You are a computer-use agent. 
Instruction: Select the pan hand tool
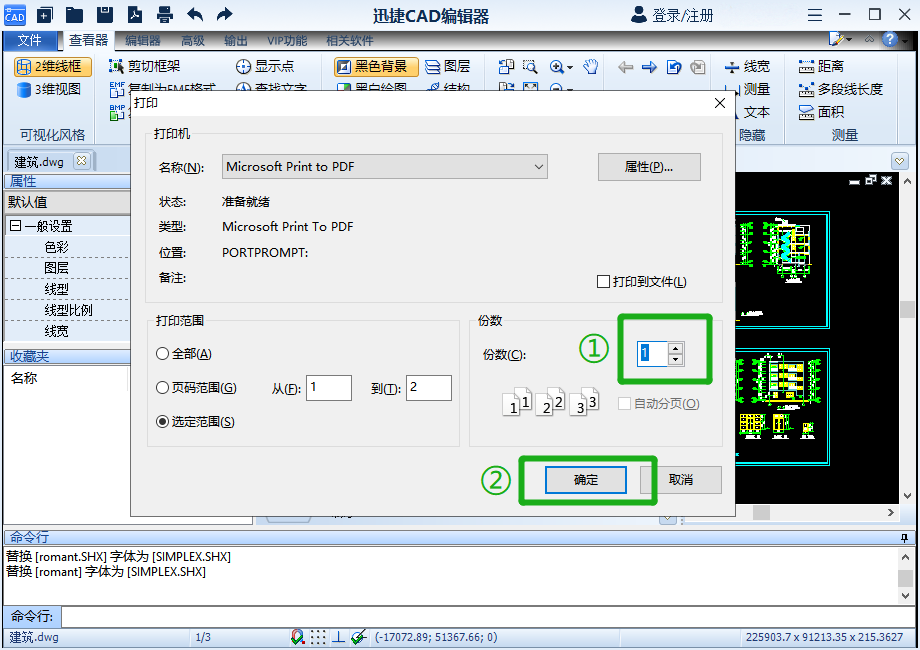(x=591, y=67)
